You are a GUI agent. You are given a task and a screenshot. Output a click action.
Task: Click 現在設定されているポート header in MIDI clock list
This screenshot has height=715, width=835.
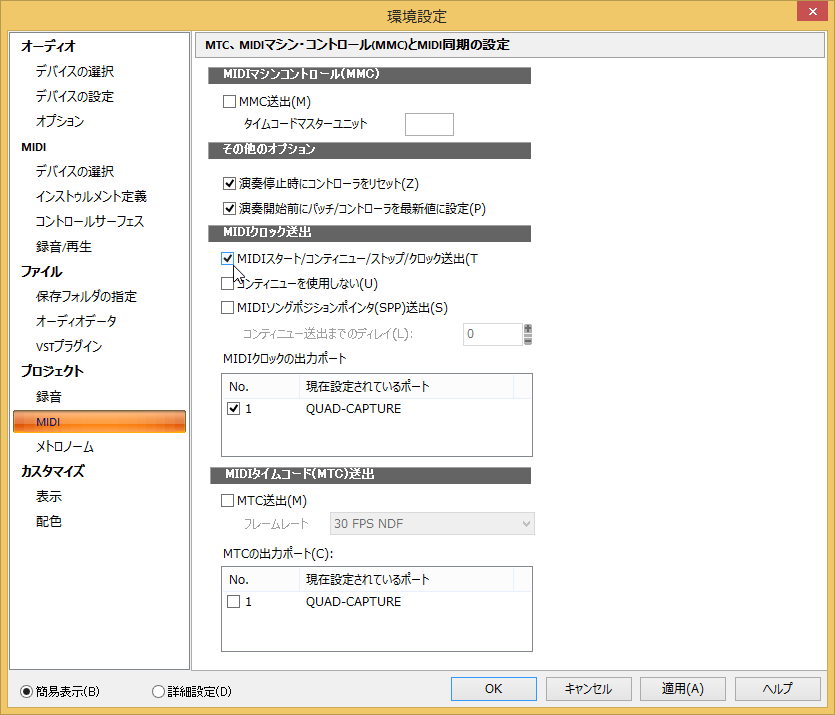click(x=407, y=387)
